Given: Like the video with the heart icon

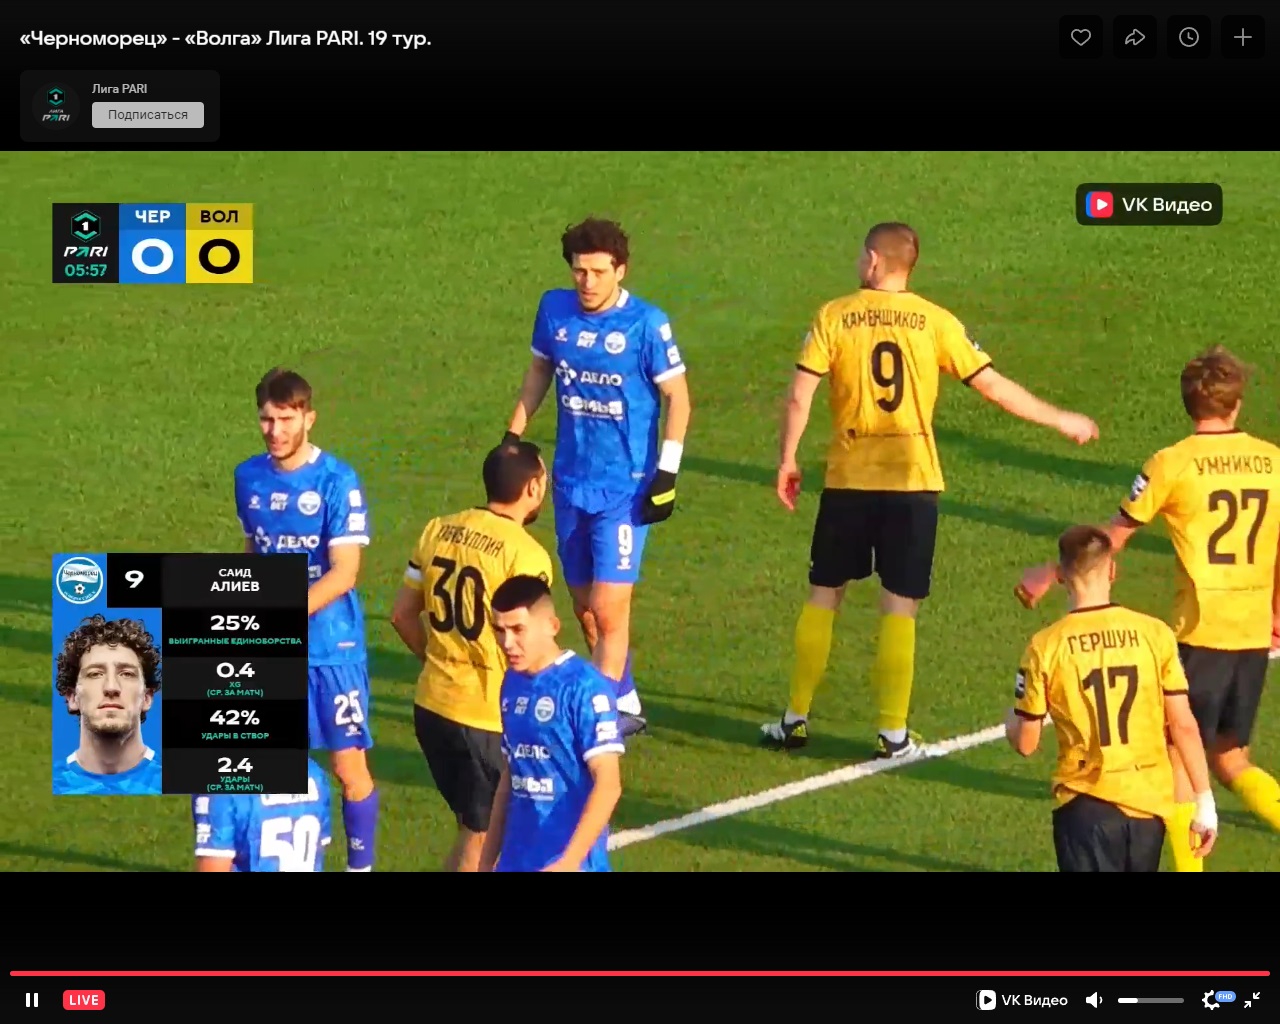Looking at the screenshot, I should pyautogui.click(x=1081, y=37).
